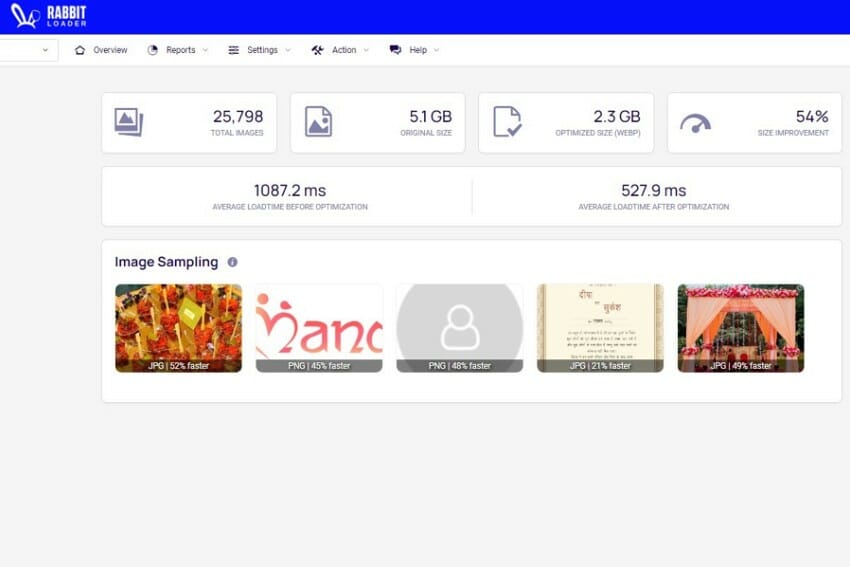Click the Action tools icon
This screenshot has width=850, height=567.
point(317,50)
